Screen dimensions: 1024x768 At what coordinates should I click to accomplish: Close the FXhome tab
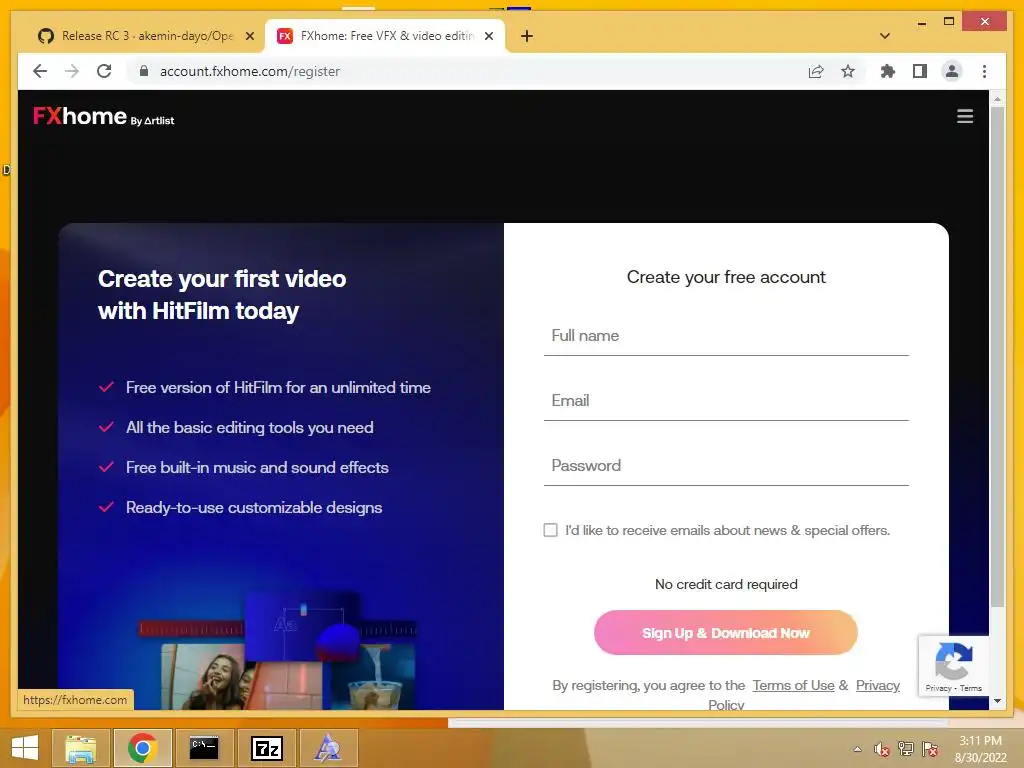tap(488, 36)
